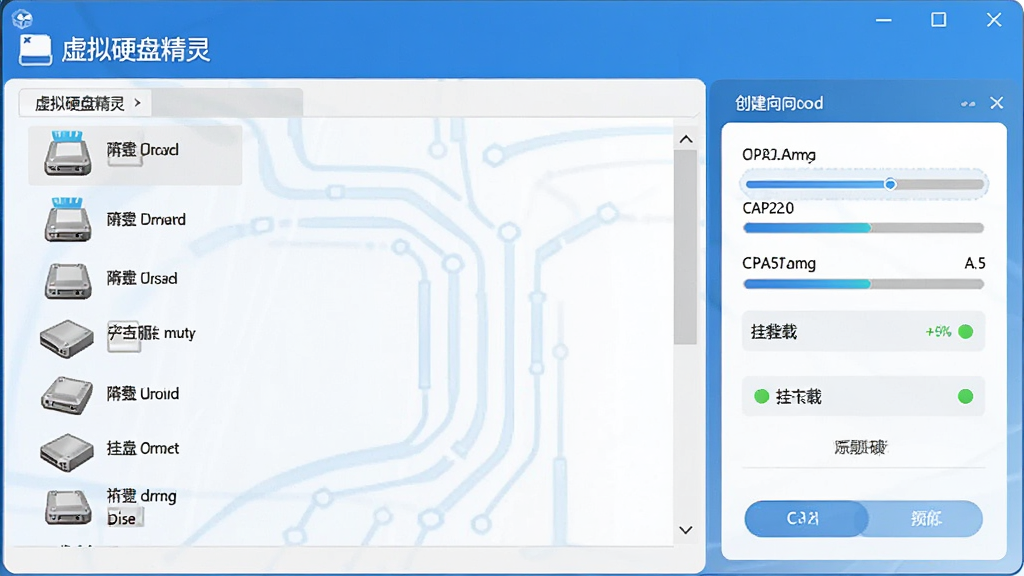Click the up arrow of the drive list scrollbar
Screen dimensions: 1024x576
(x=686, y=139)
